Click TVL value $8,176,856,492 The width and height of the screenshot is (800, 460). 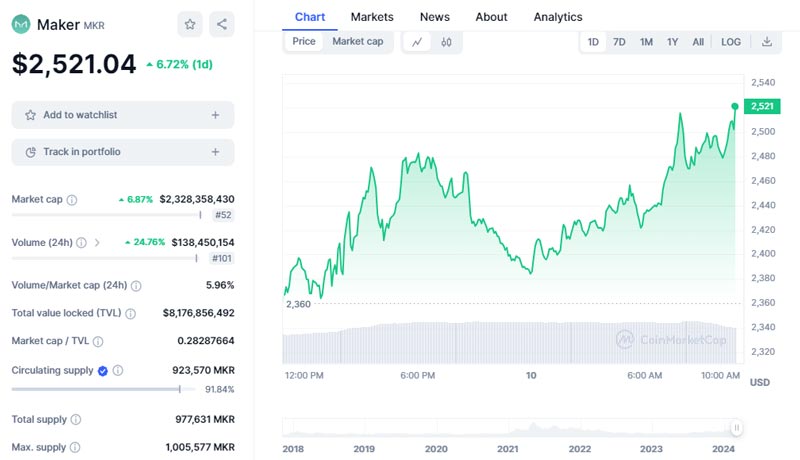(x=198, y=313)
